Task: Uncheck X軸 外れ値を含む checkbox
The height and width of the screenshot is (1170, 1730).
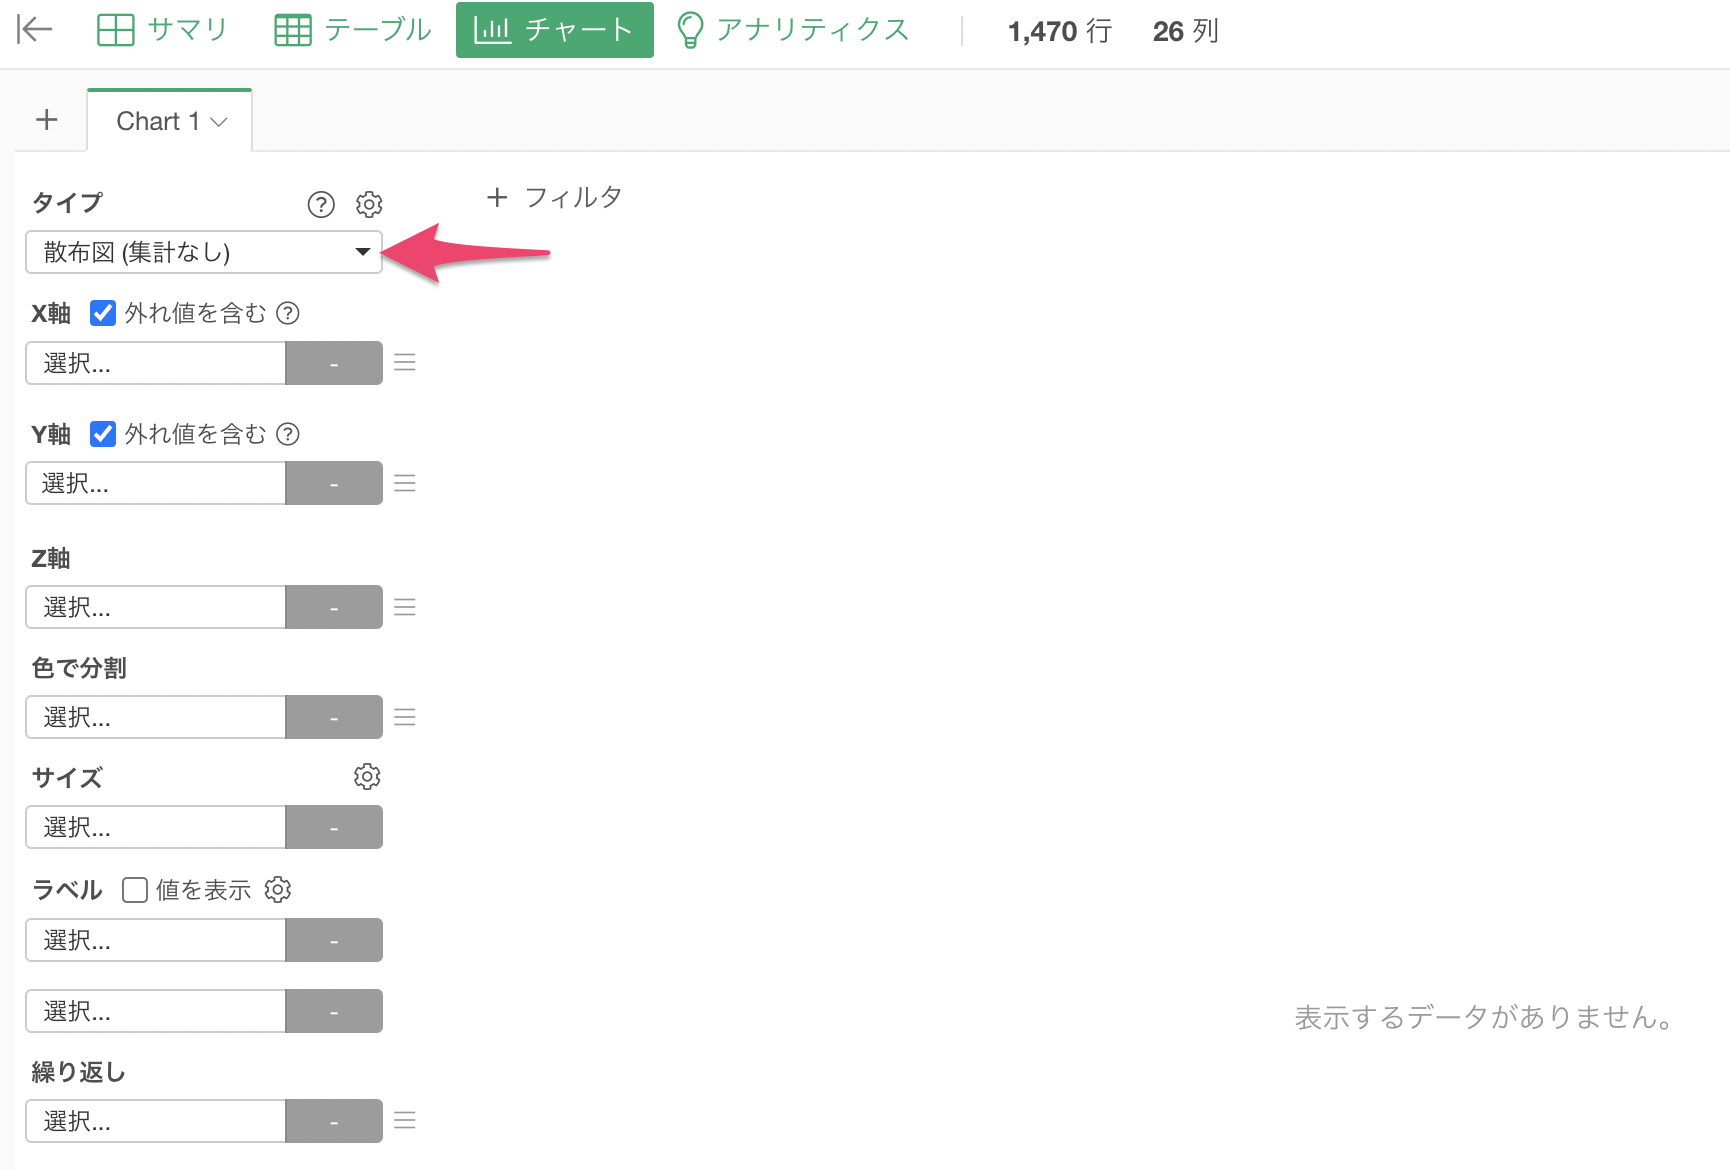Action: 103,313
